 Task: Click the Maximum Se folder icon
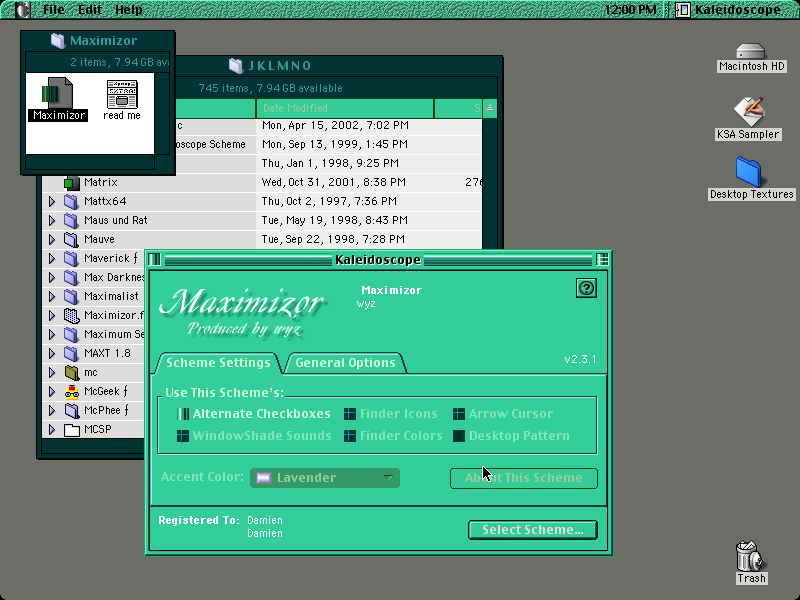point(71,334)
